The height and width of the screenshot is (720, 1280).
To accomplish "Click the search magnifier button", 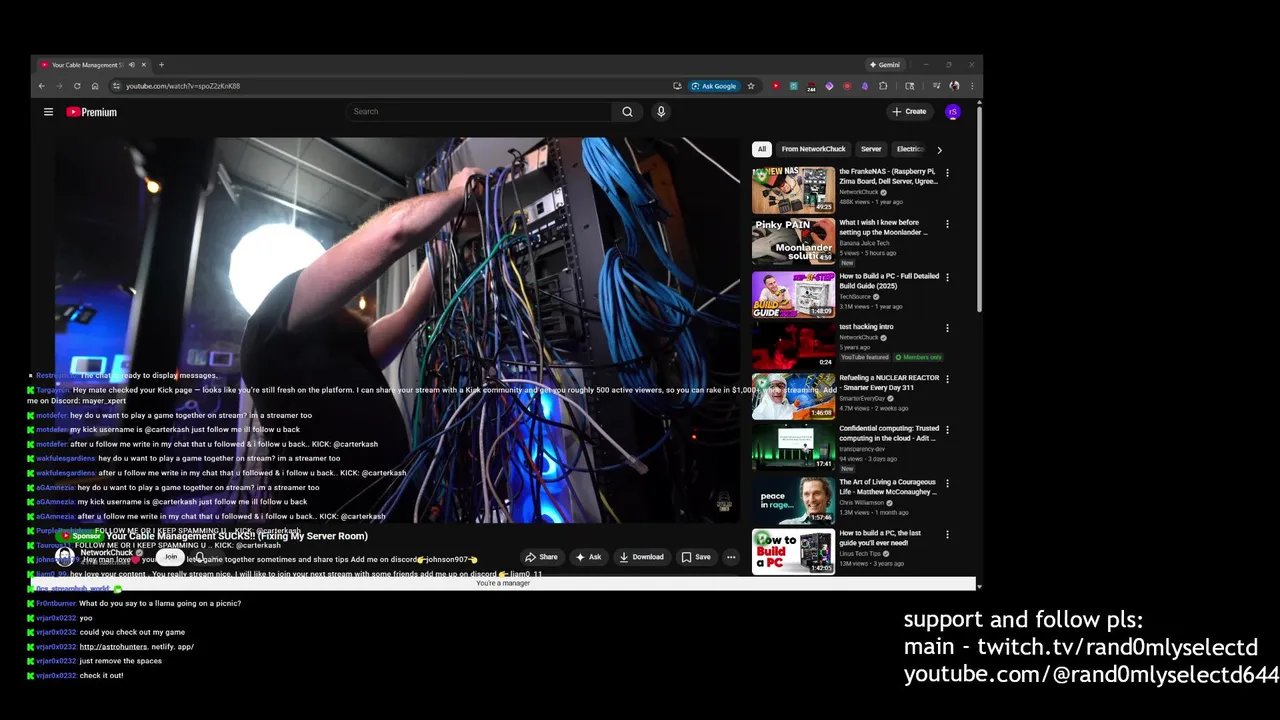I will 627,111.
